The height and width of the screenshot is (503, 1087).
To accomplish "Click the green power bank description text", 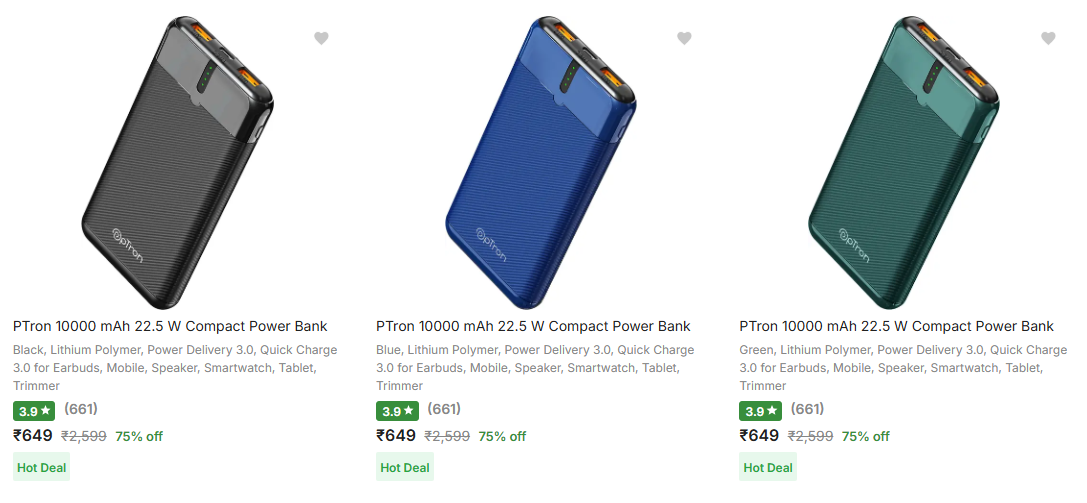I will click(903, 368).
